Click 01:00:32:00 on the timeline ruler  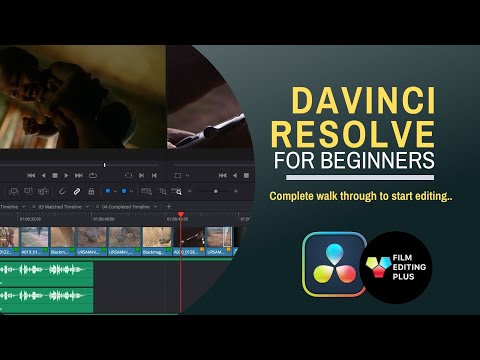coord(30,219)
